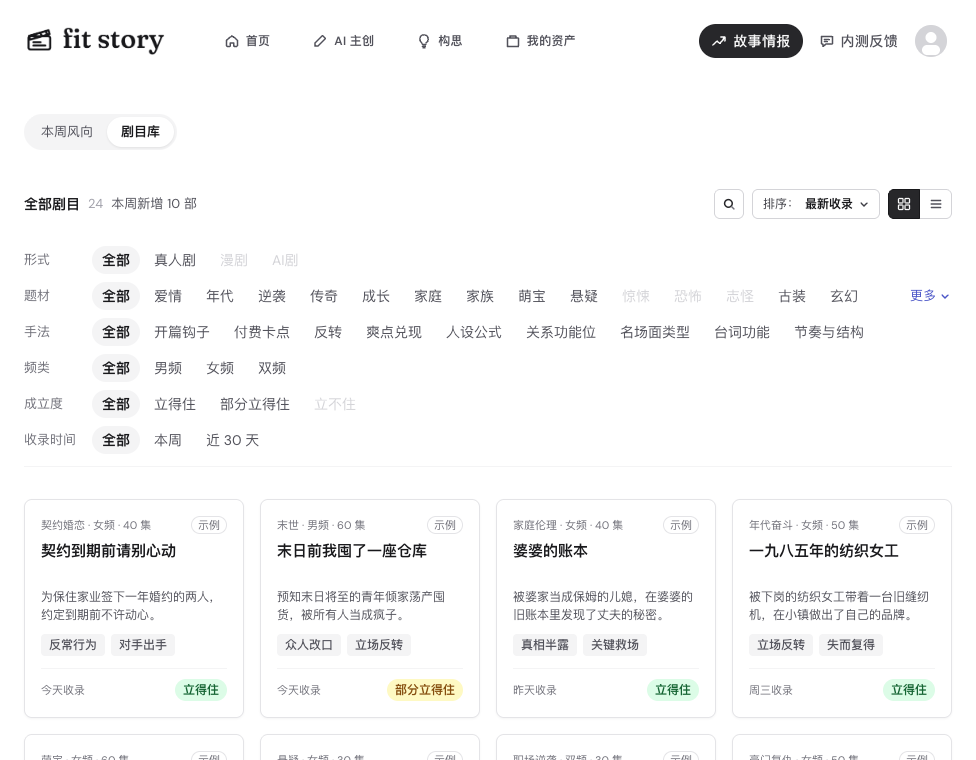Filter 成立度 by 部分立得住

(255, 405)
